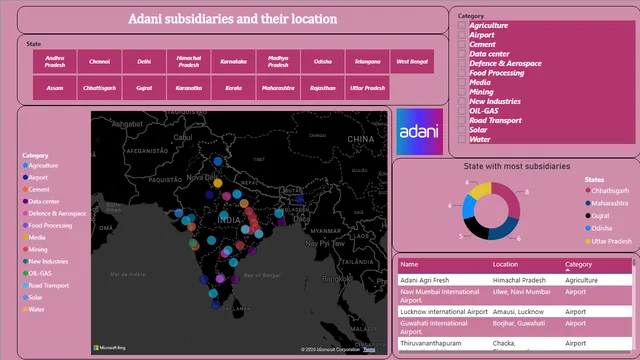
Task: Select Maharashtra in donut chart legend
Action: coord(607,203)
